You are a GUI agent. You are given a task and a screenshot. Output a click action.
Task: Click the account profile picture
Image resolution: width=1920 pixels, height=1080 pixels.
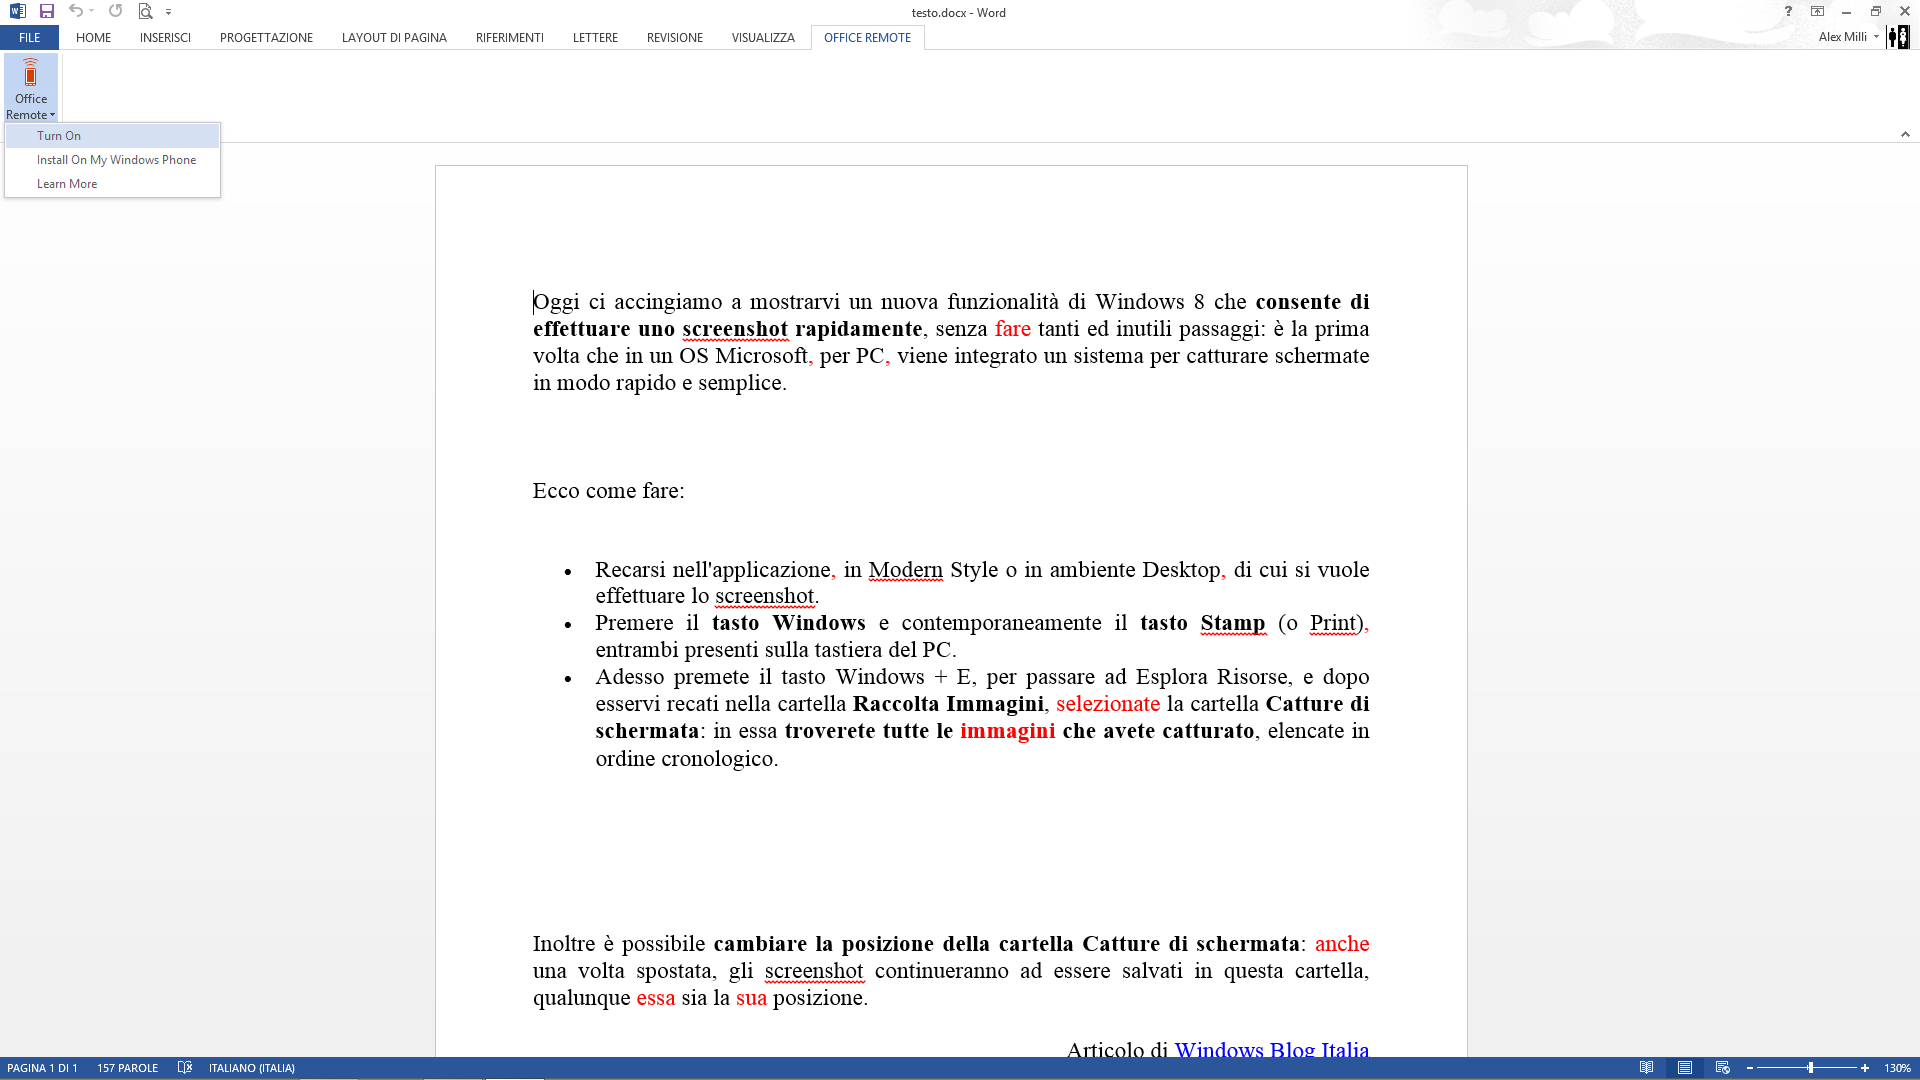pos(1898,37)
